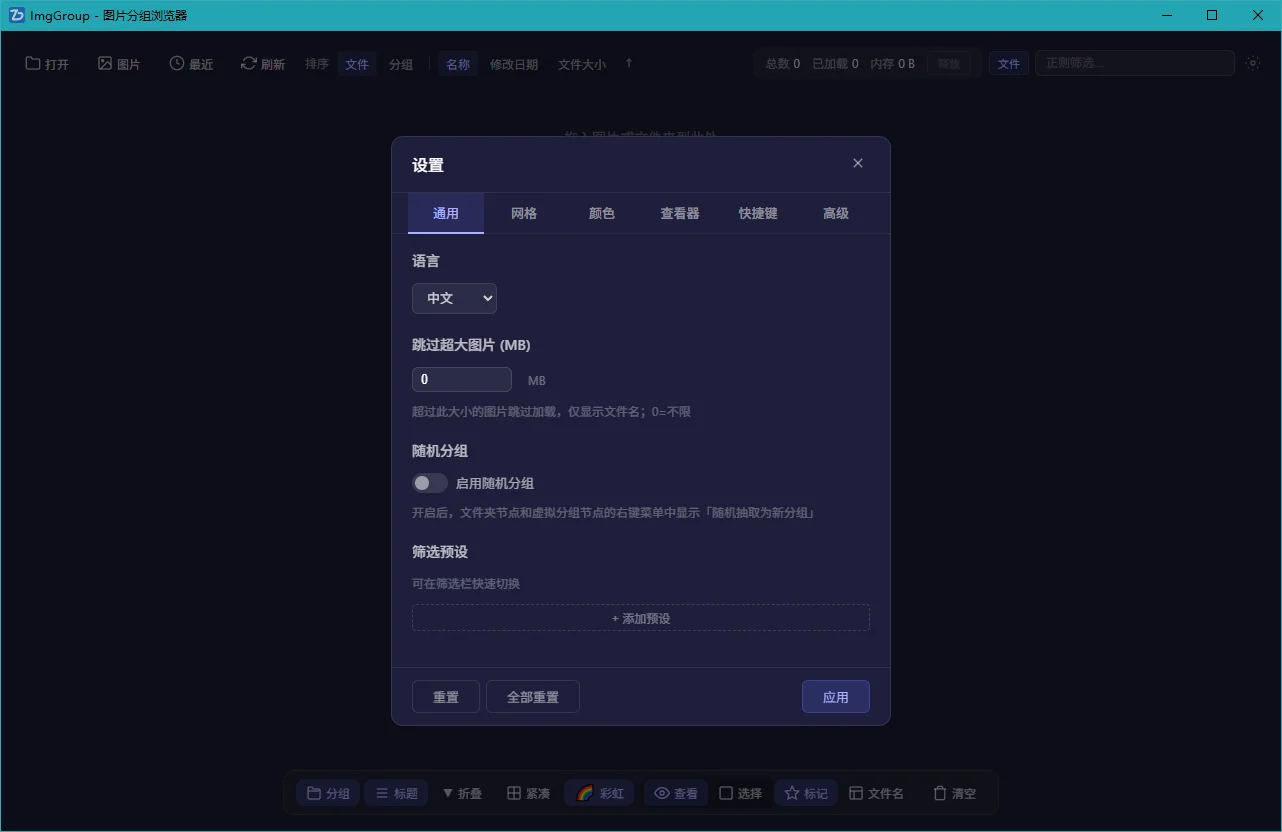Click the 标记 star icon
Image resolution: width=1282 pixels, height=832 pixels.
coord(792,793)
